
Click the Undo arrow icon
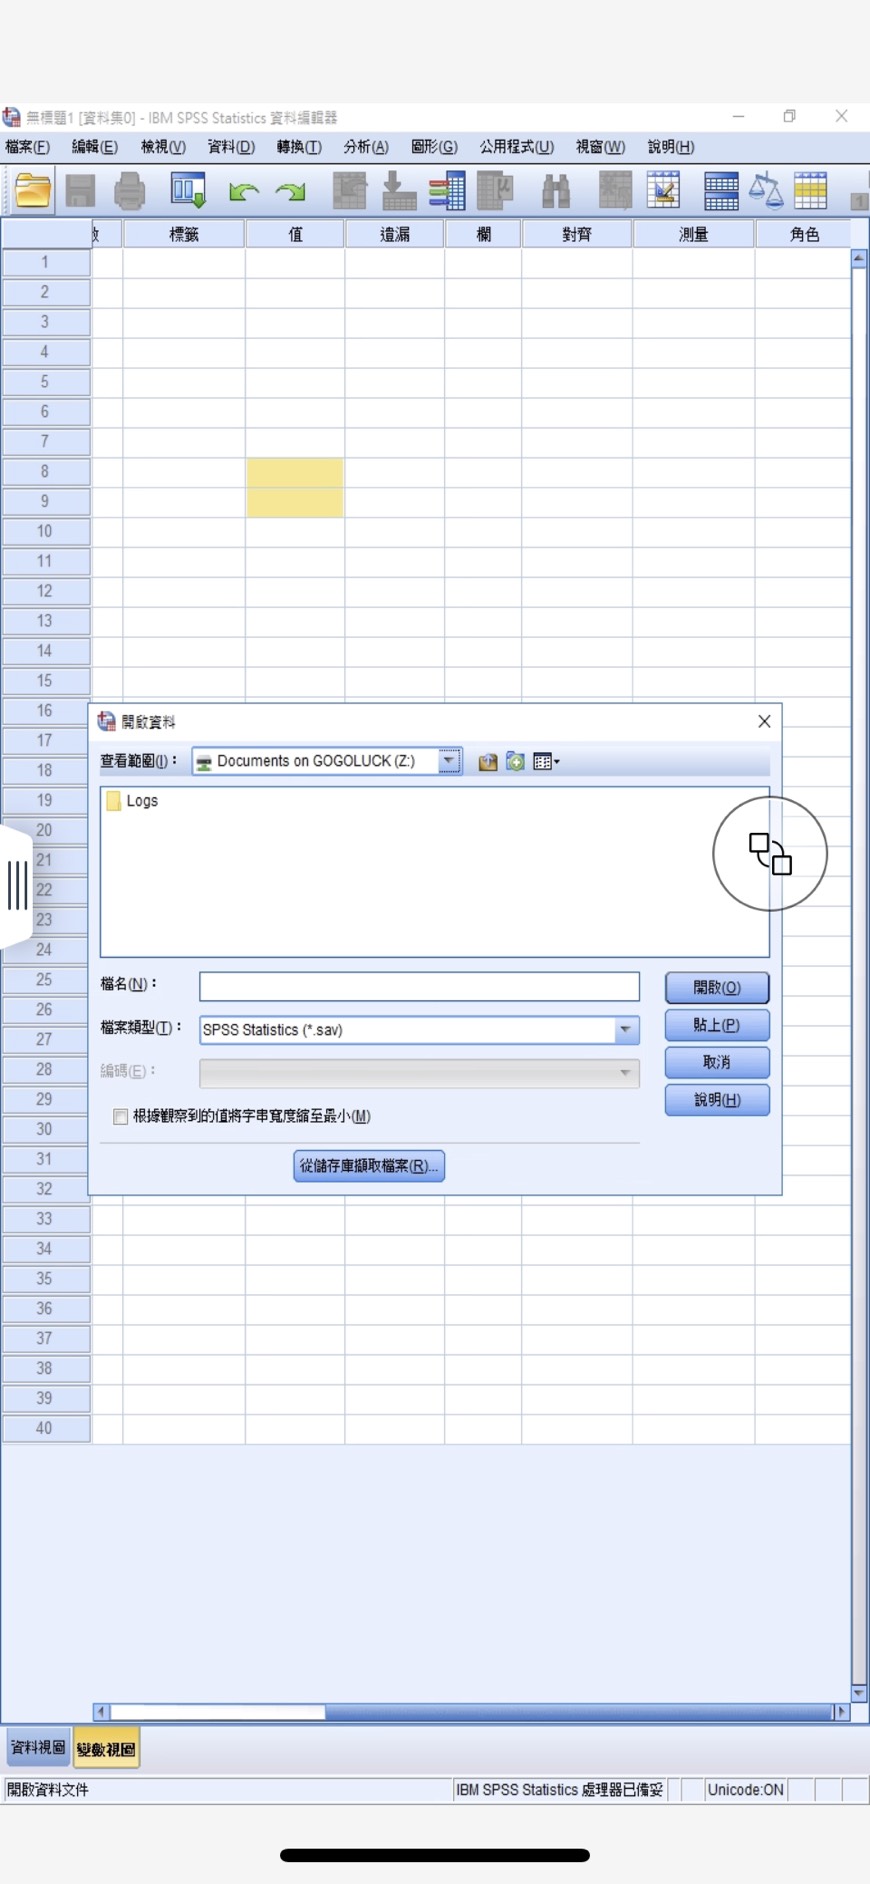[243, 191]
